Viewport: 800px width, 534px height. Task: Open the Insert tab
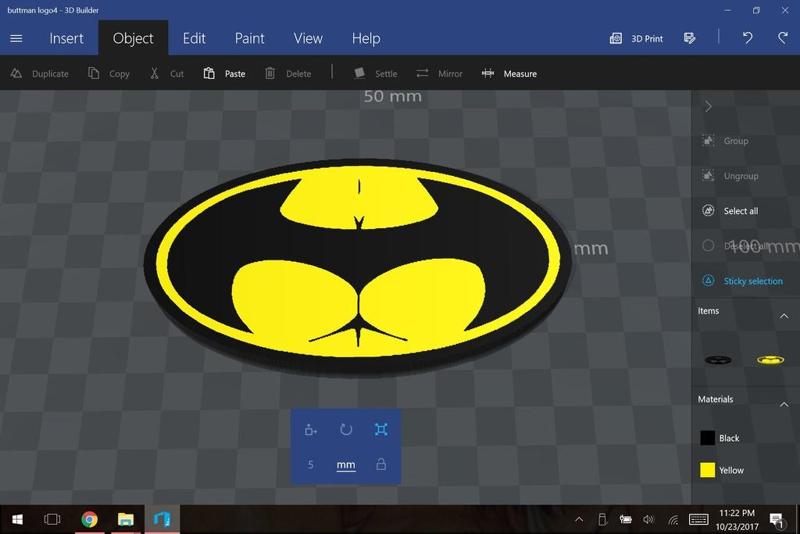coord(66,38)
